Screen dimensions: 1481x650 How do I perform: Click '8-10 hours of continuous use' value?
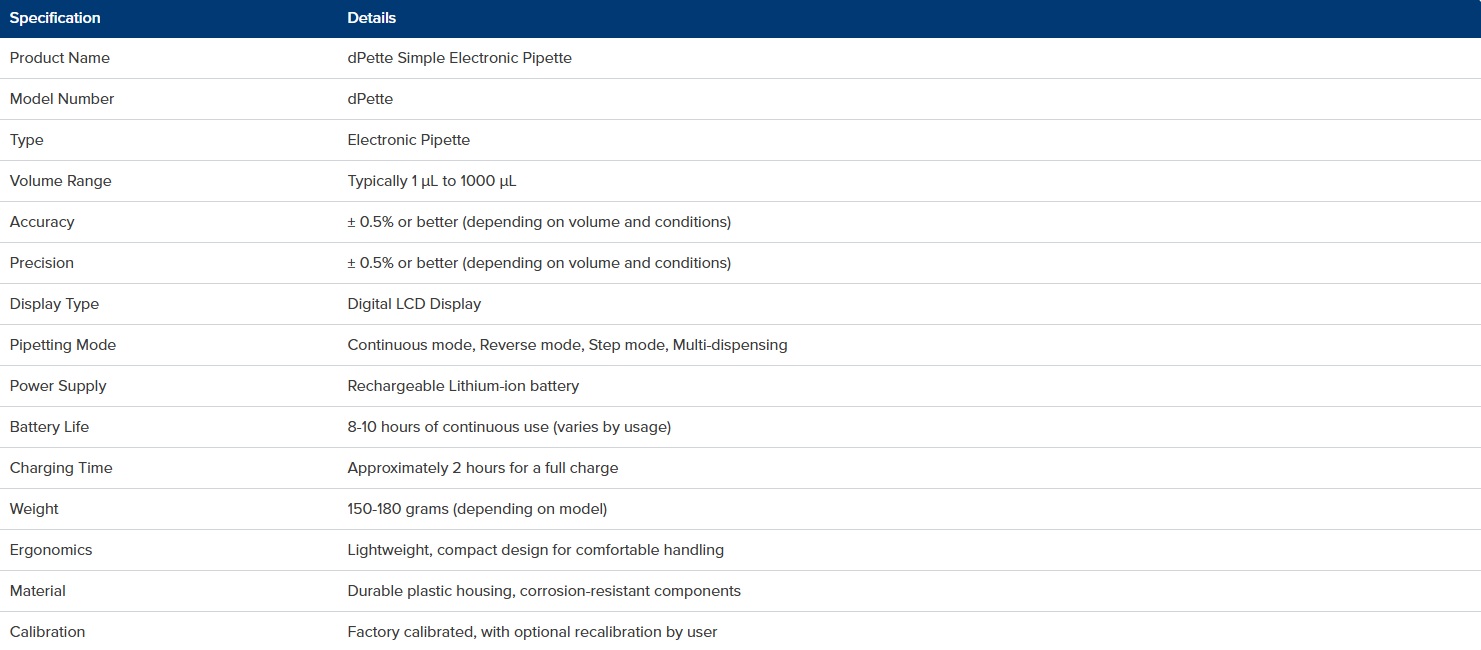coord(448,427)
